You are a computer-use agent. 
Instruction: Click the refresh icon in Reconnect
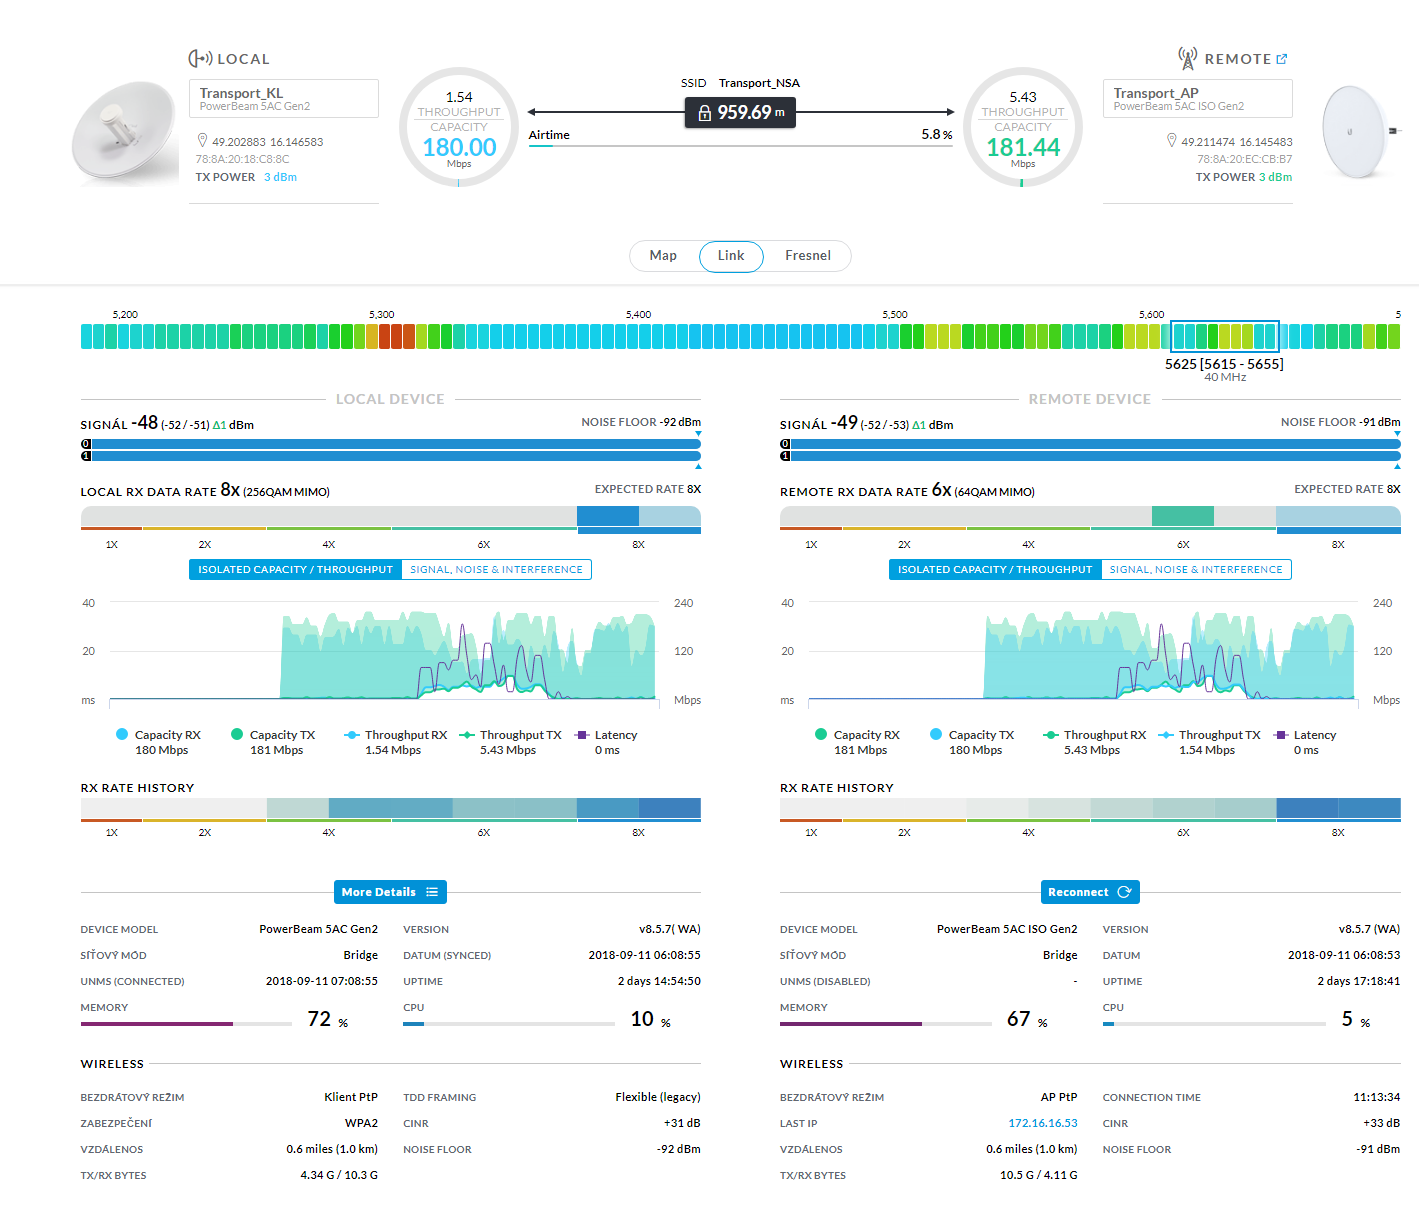[x=1124, y=892]
